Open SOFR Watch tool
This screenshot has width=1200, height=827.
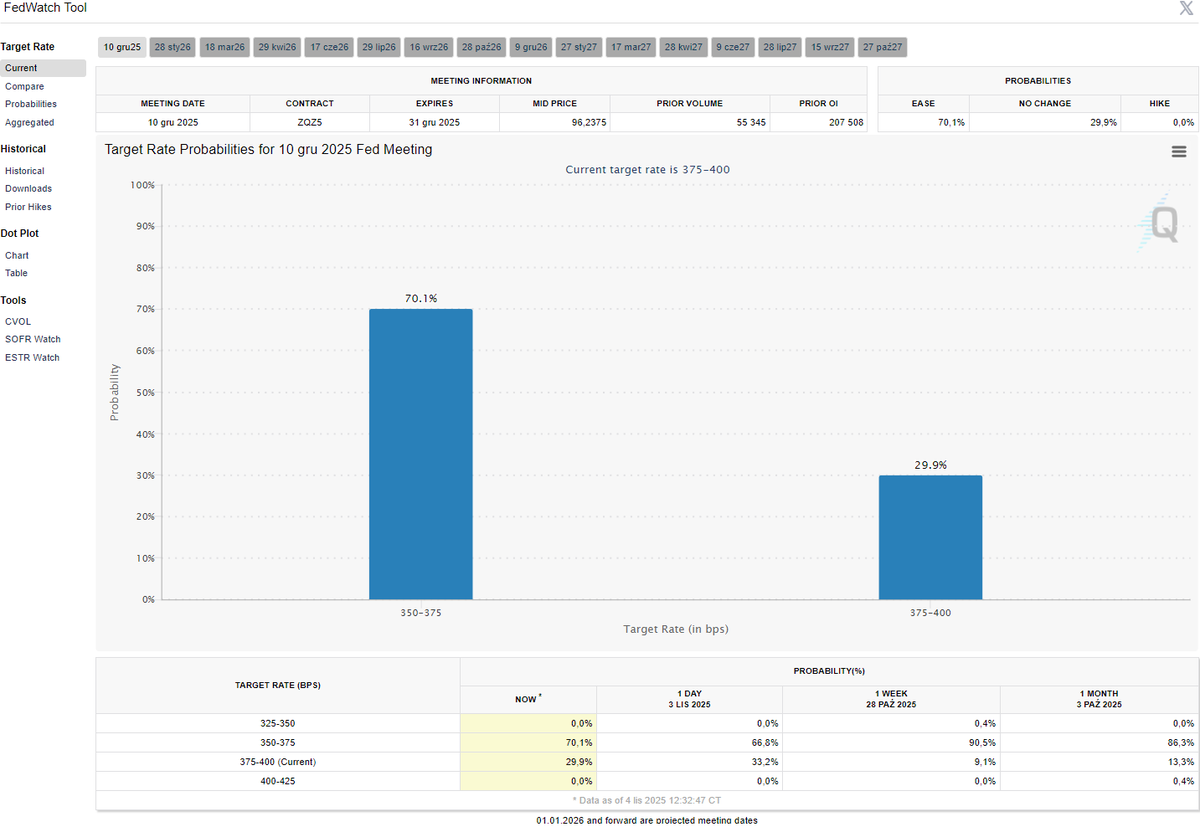click(x=33, y=340)
